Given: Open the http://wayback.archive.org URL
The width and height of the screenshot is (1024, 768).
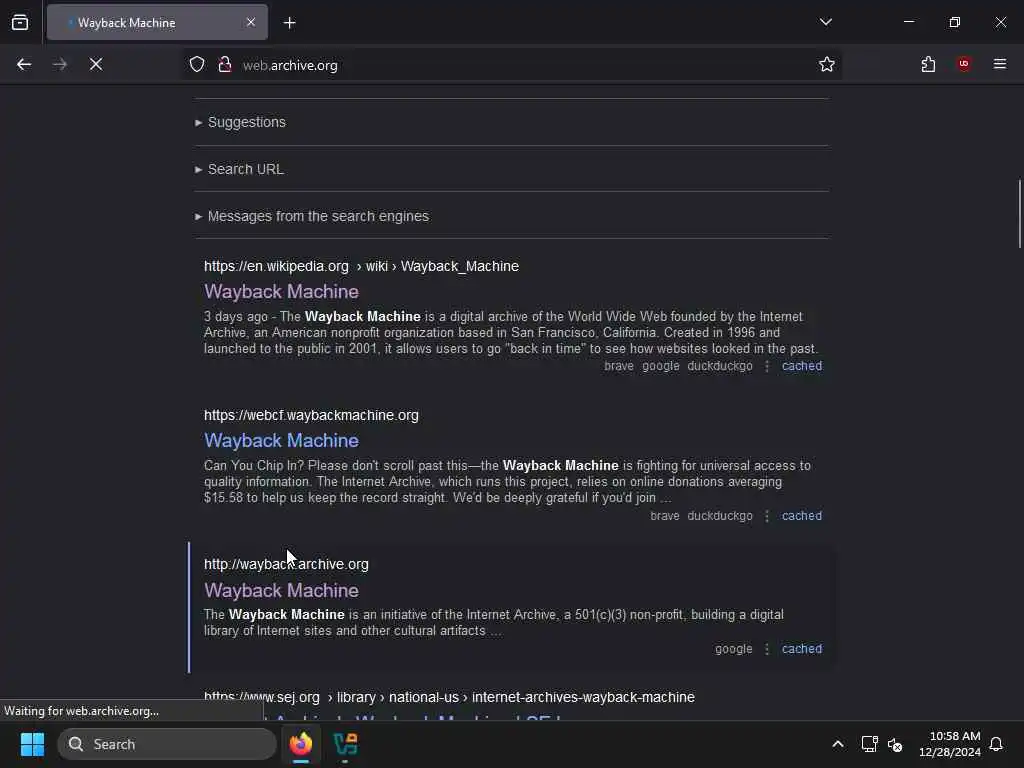Looking at the screenshot, I should tap(286, 564).
